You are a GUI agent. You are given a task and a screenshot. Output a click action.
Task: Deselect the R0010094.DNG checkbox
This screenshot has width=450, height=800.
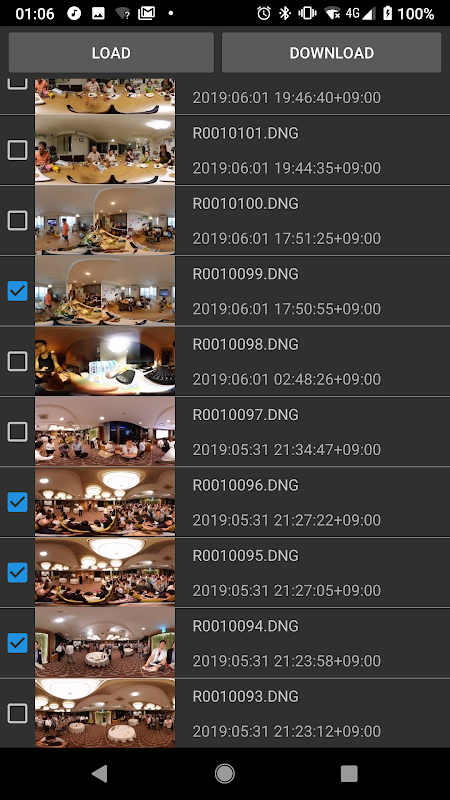(x=17, y=643)
